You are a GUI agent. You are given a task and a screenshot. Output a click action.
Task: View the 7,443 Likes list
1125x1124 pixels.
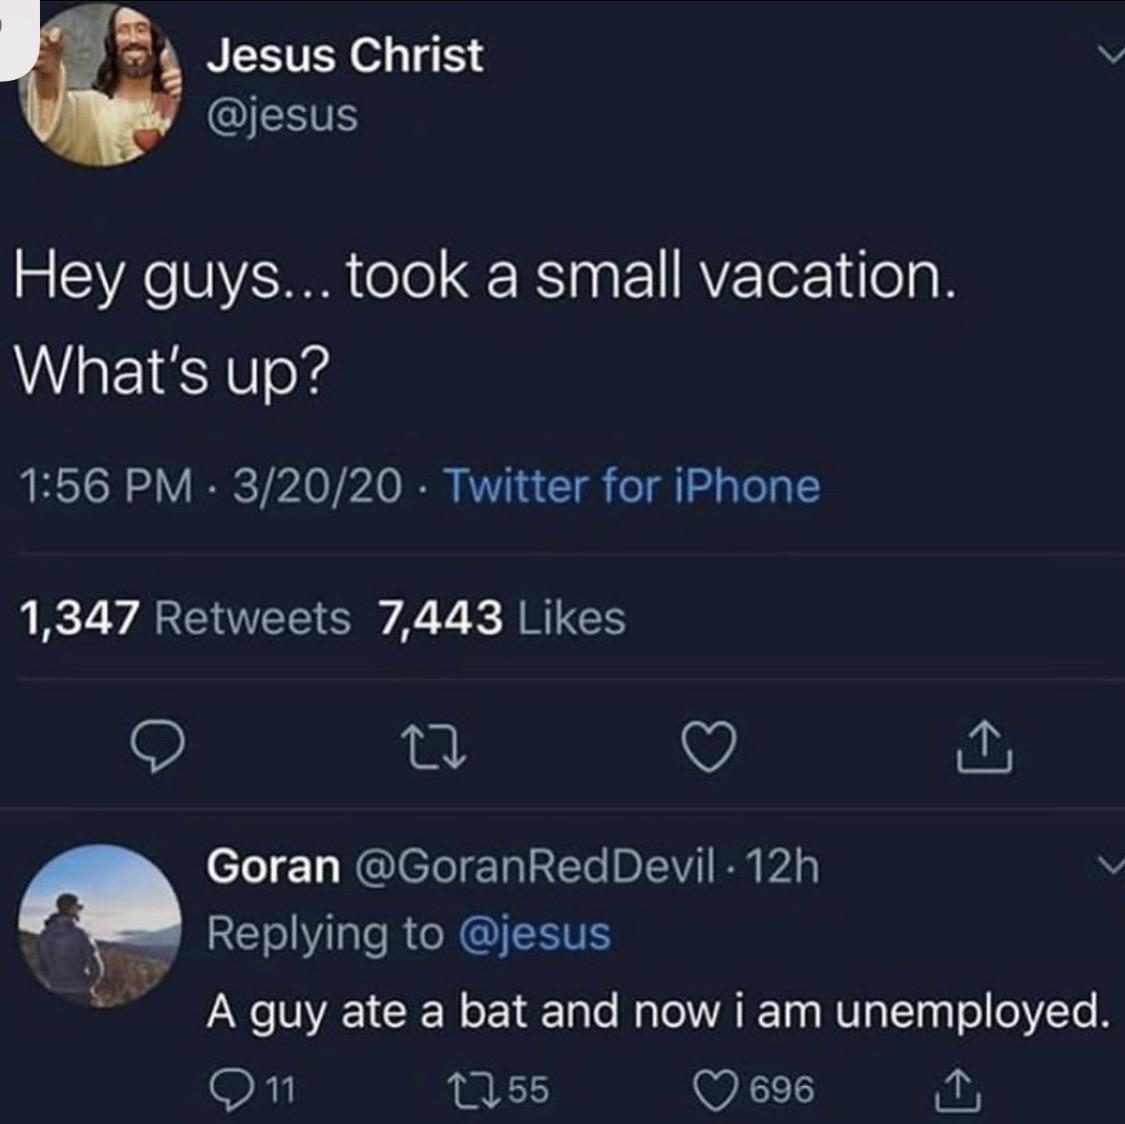[501, 617]
